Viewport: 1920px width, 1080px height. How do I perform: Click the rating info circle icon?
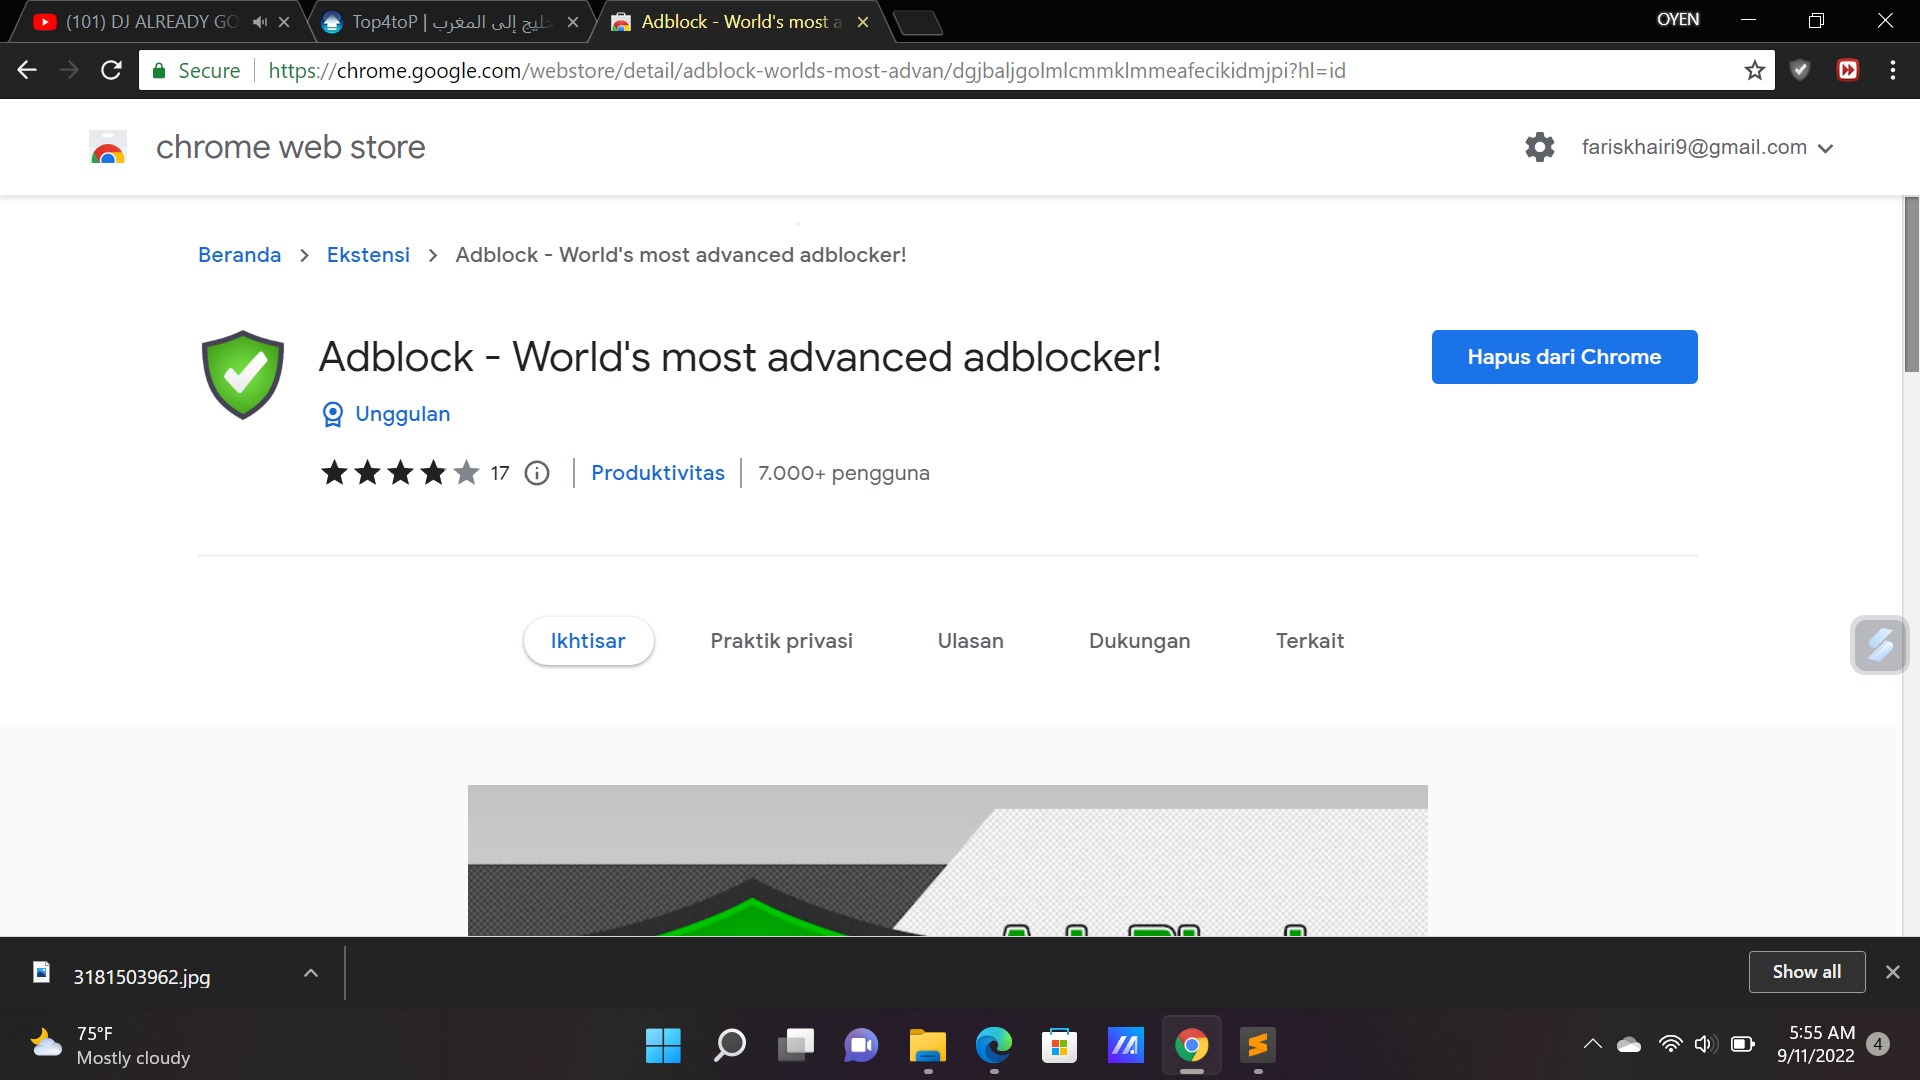point(537,473)
